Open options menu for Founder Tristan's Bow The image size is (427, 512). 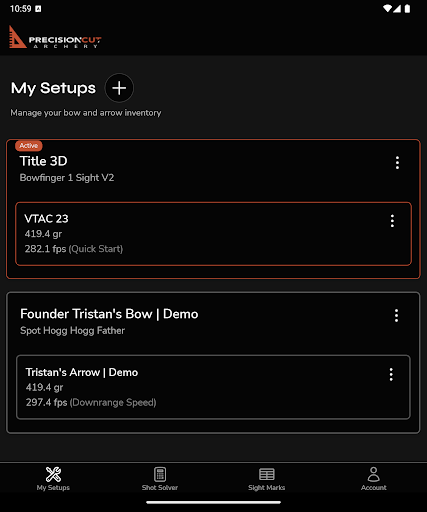(x=396, y=315)
